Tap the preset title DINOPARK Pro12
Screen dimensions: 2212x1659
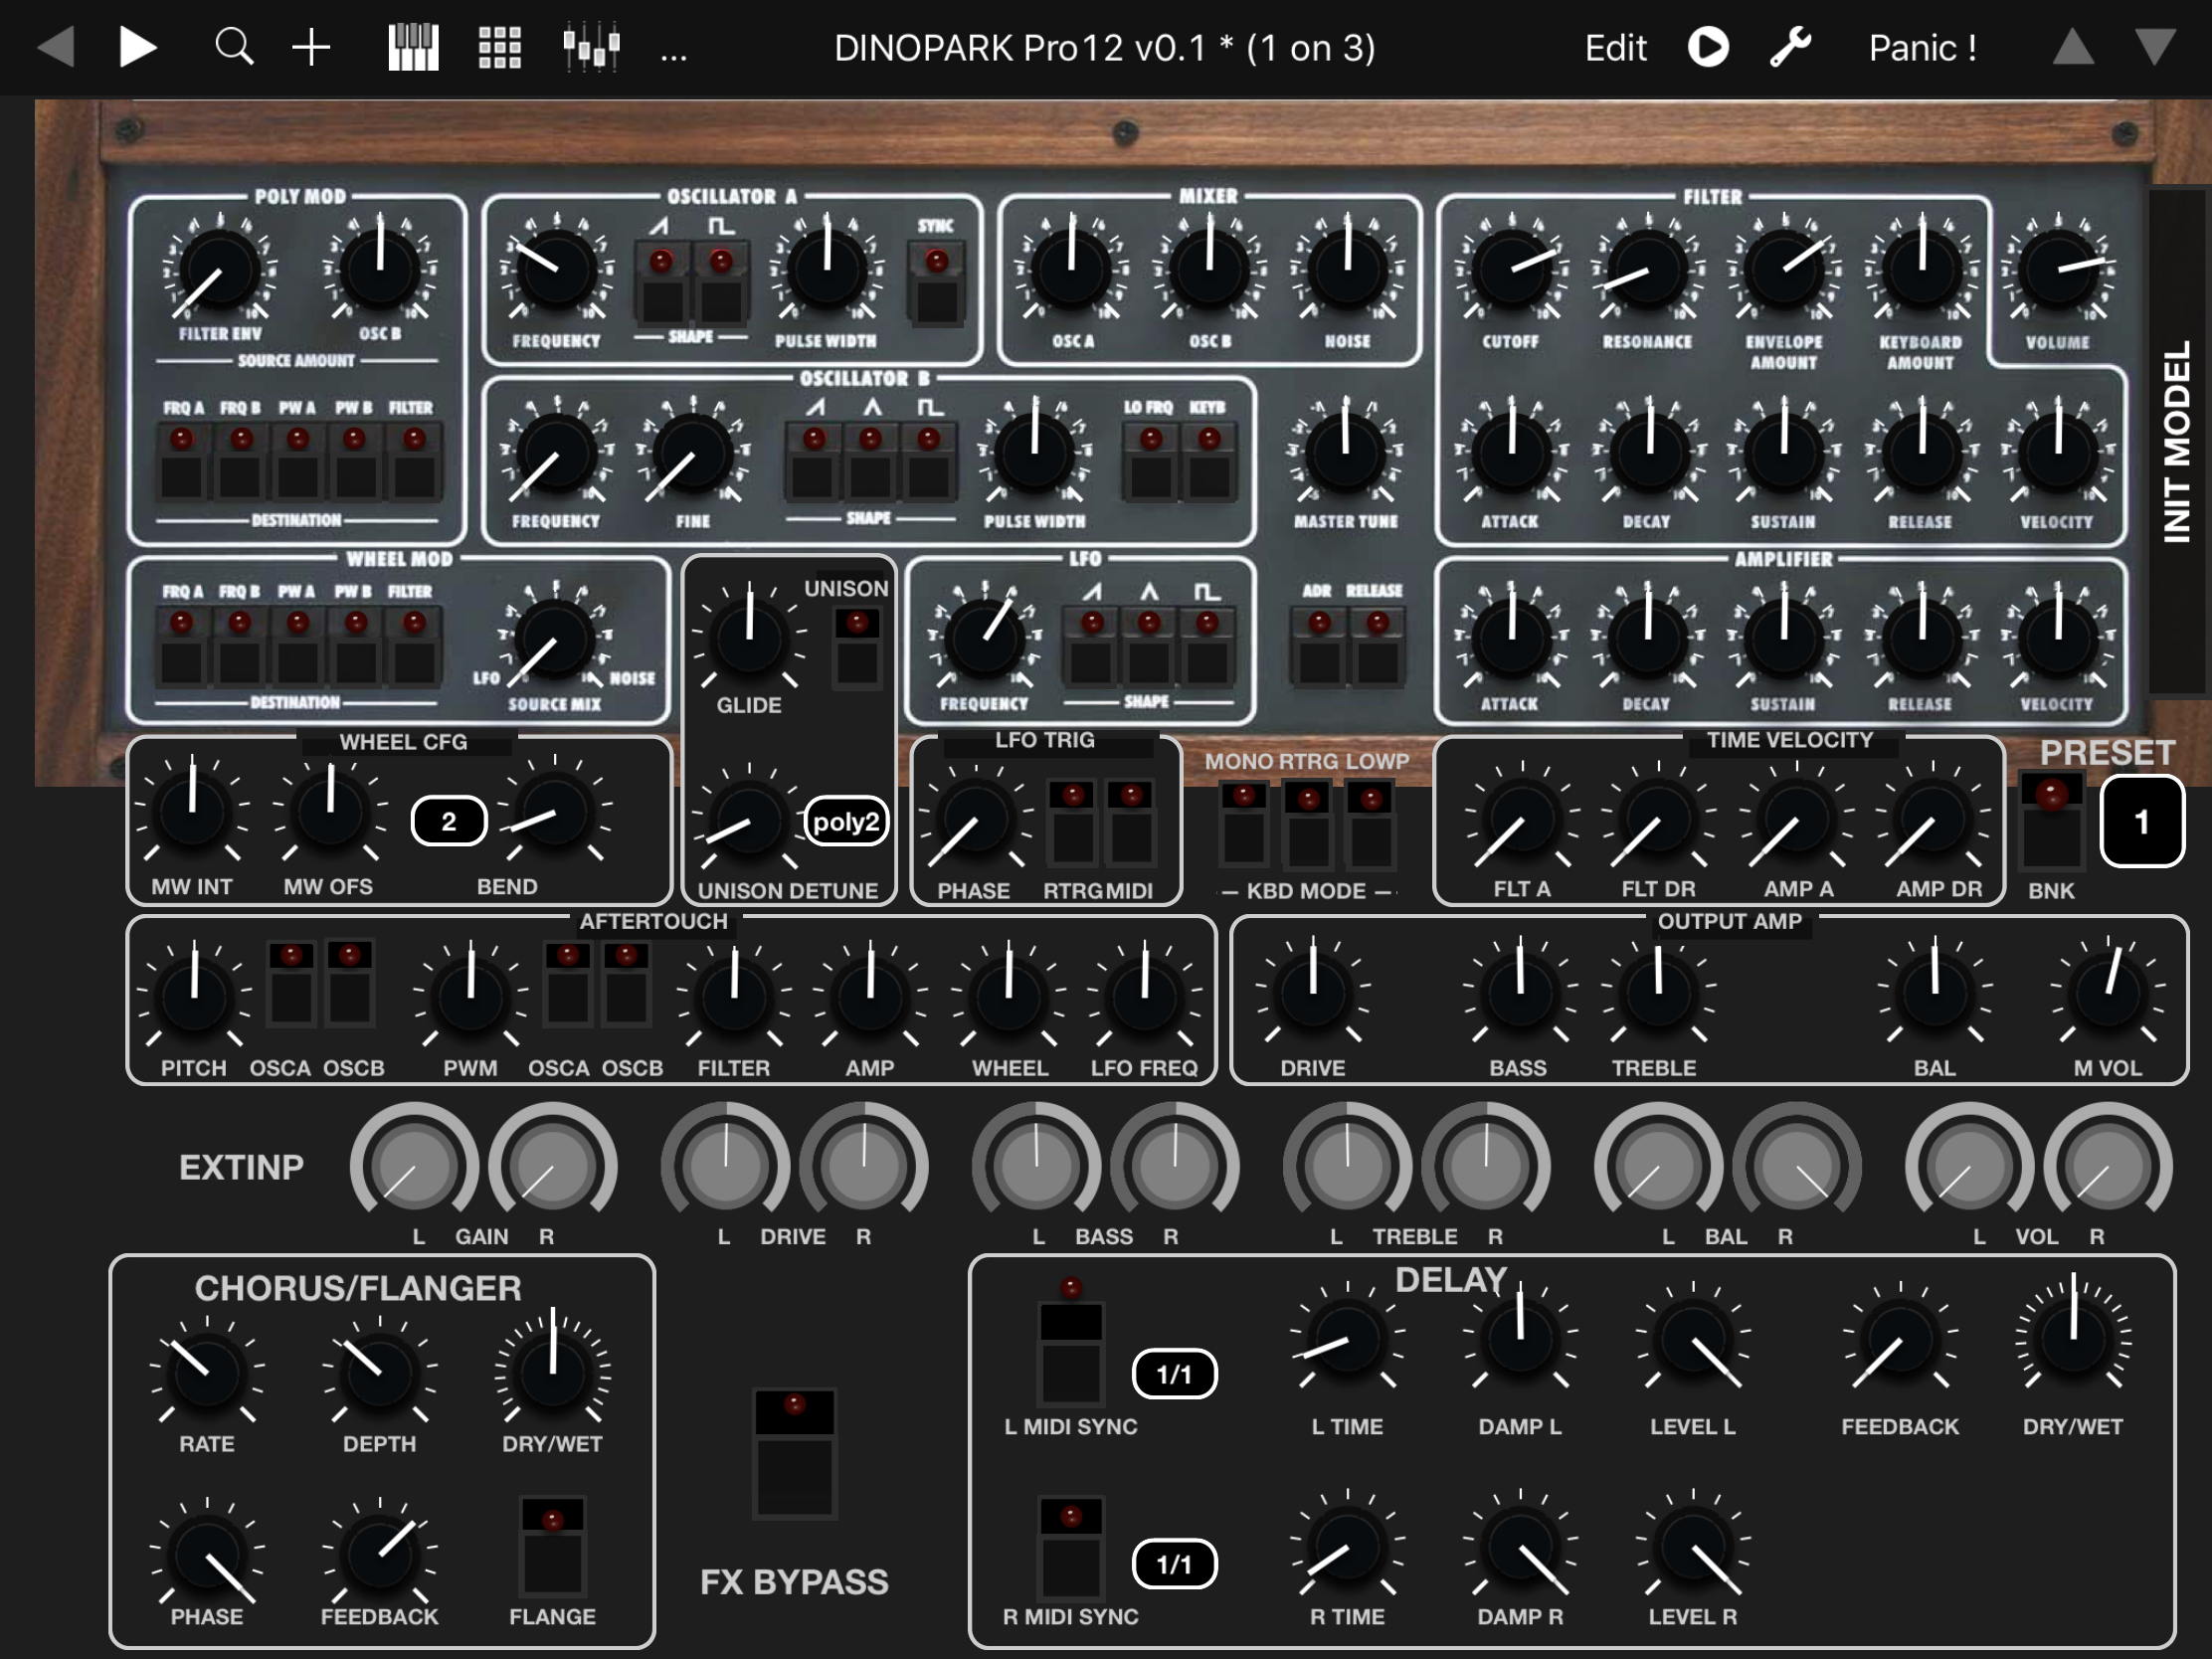coord(1104,48)
